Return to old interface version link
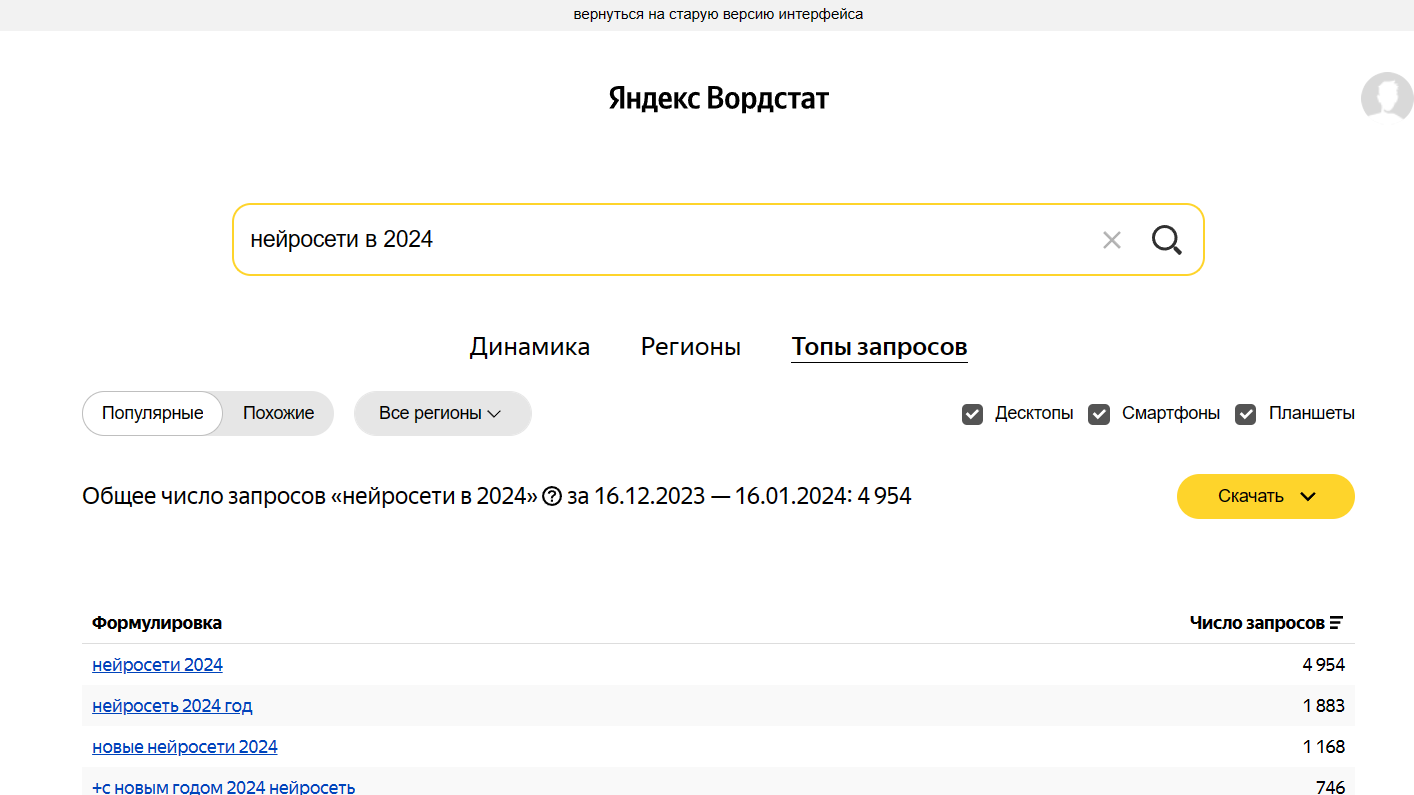This screenshot has height=795, width=1414. [x=718, y=15]
